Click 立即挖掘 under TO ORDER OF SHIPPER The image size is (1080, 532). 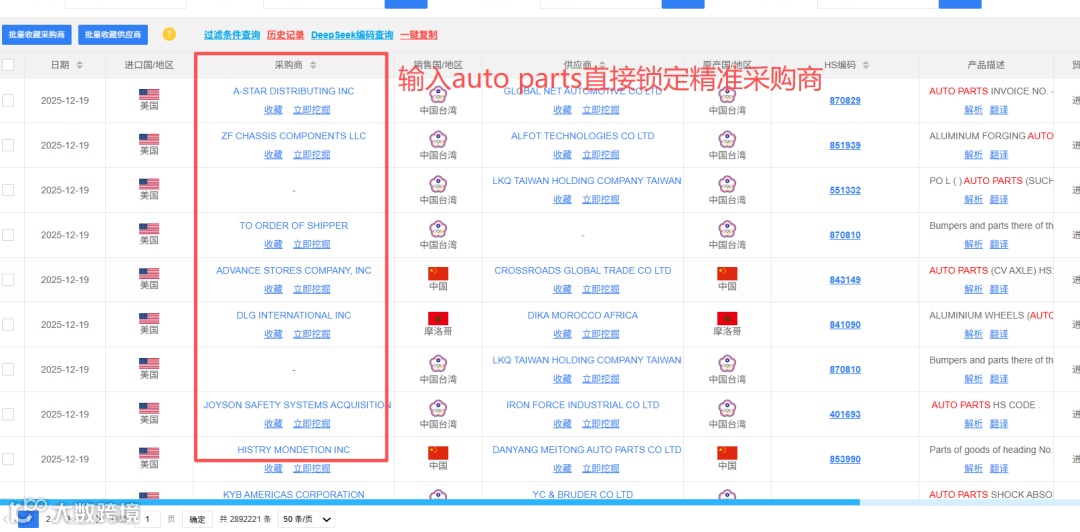point(311,244)
